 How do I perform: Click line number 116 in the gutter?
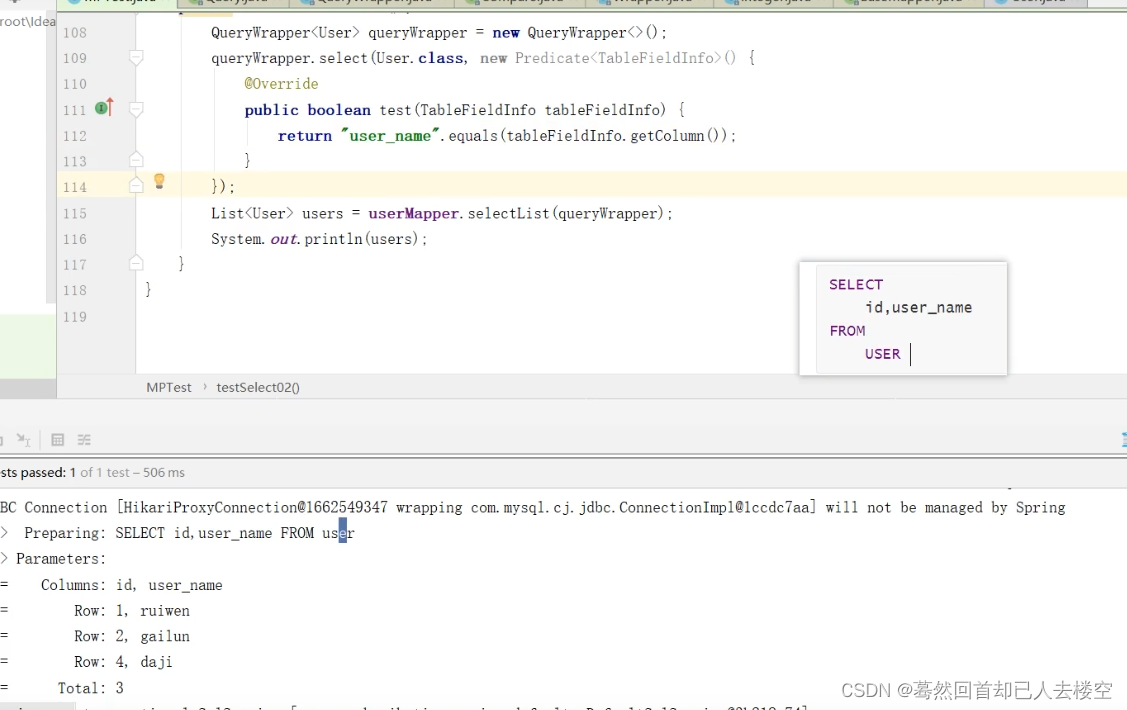75,239
